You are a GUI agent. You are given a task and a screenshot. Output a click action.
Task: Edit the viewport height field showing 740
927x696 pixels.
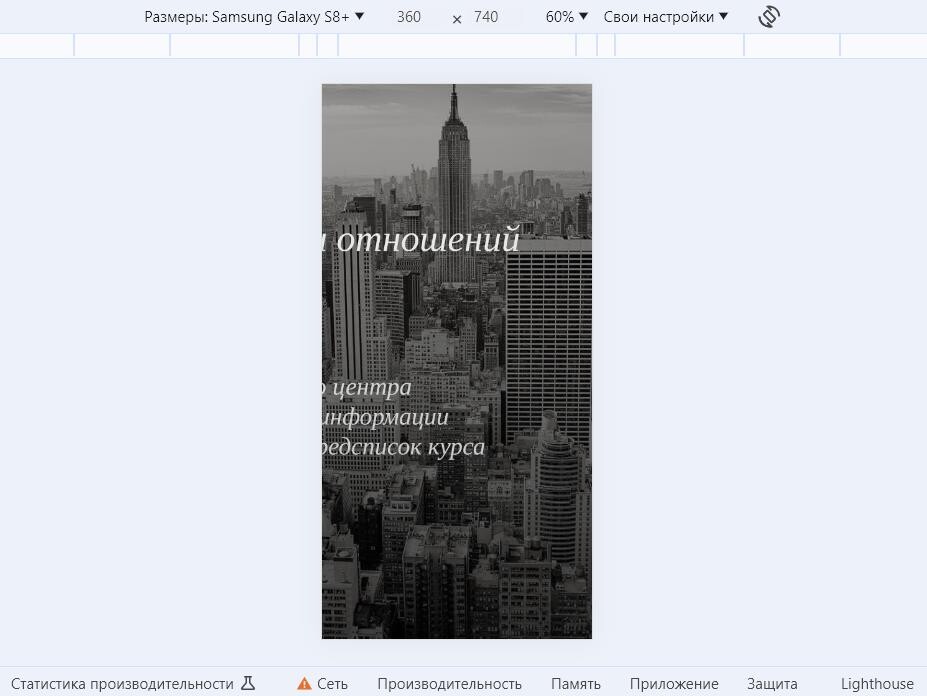tap(486, 17)
